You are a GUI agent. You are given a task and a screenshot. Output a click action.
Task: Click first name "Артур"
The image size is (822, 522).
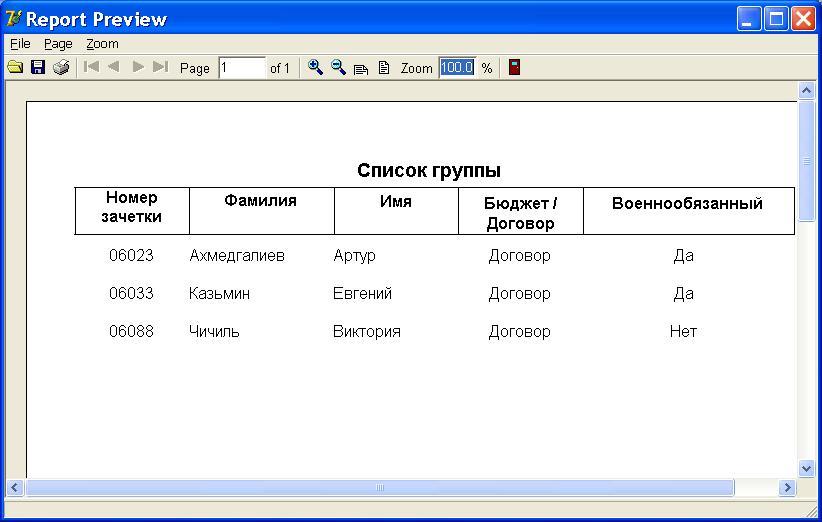pos(354,256)
